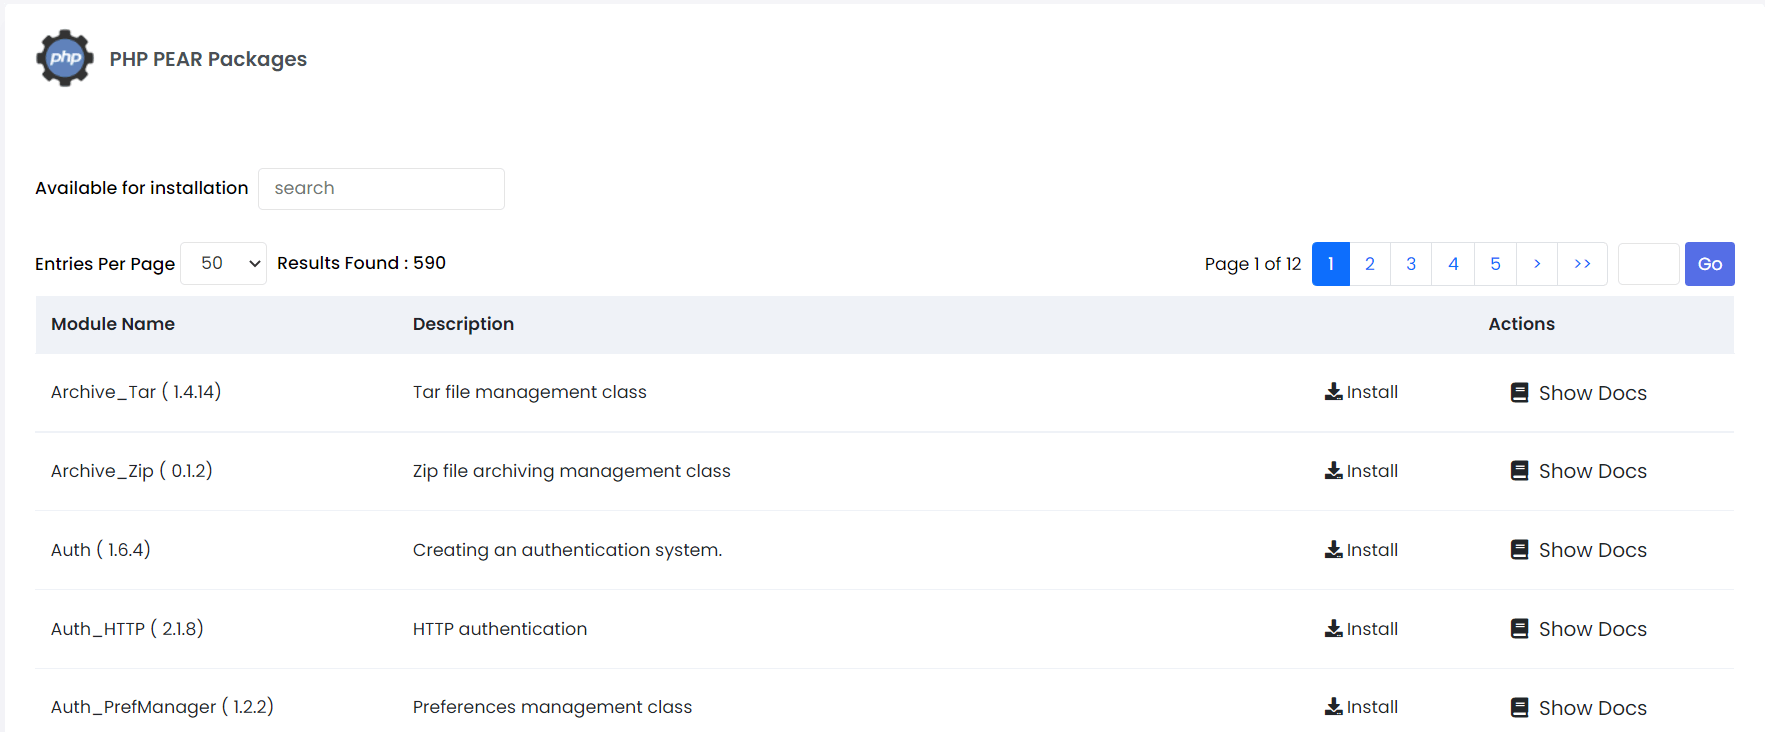Select module name Auth_PrefManager ( 1.2.2)
The width and height of the screenshot is (1765, 732).
pyautogui.click(x=162, y=707)
